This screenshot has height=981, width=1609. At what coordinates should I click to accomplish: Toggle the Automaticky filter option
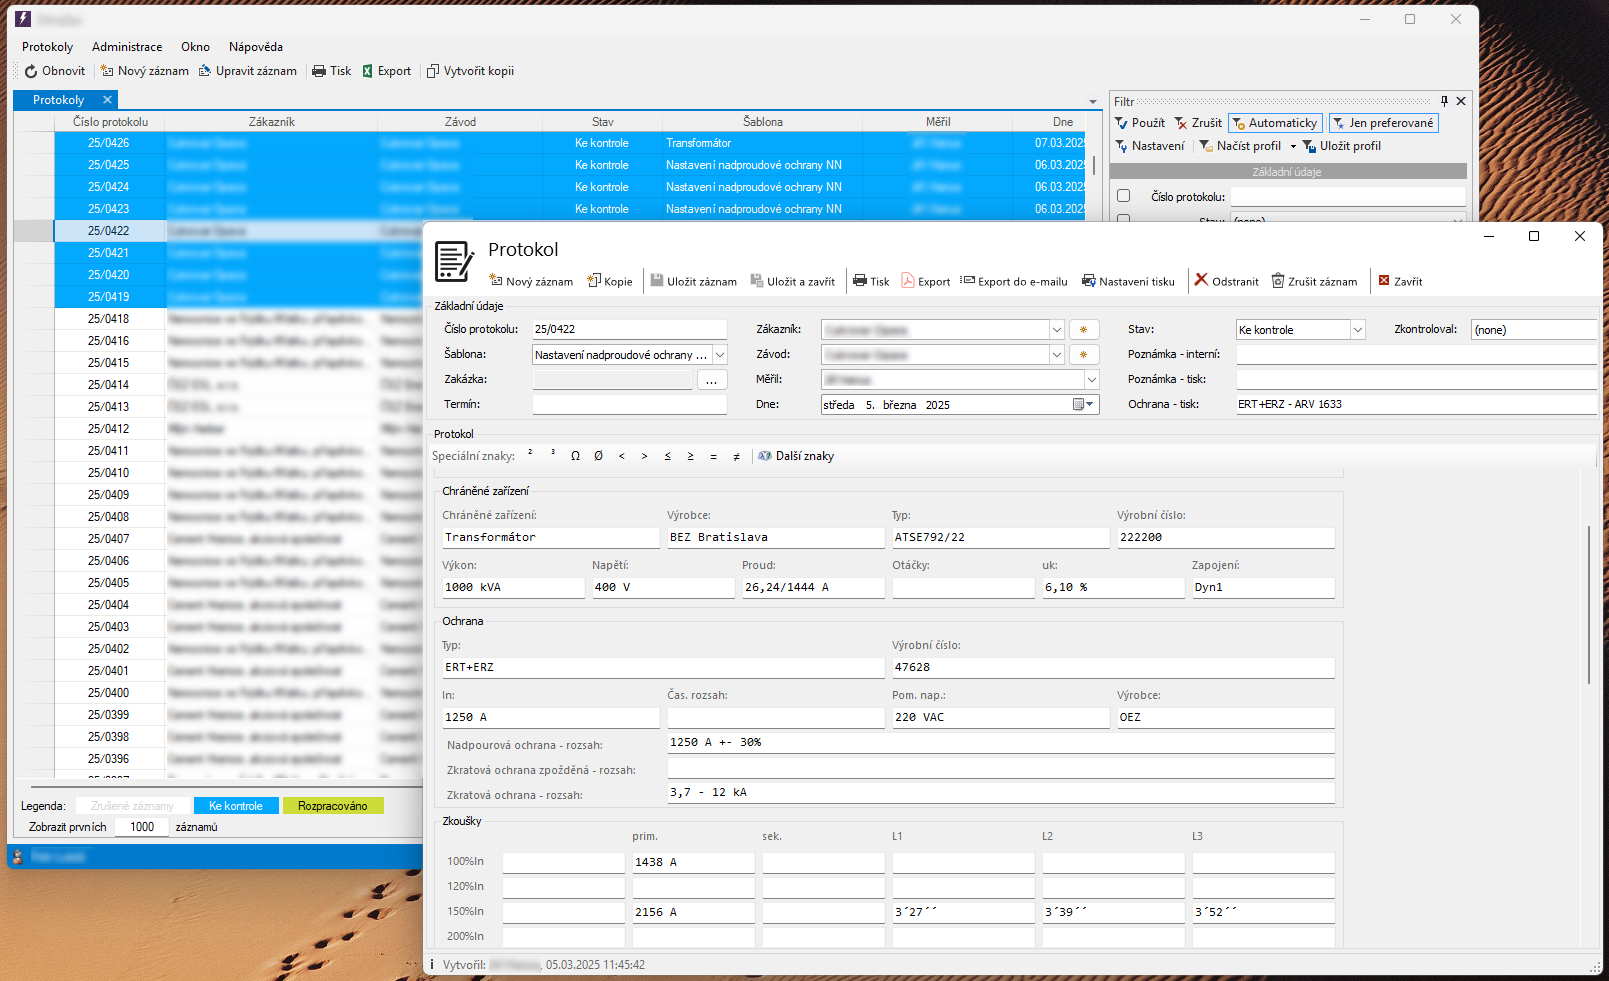1275,123
